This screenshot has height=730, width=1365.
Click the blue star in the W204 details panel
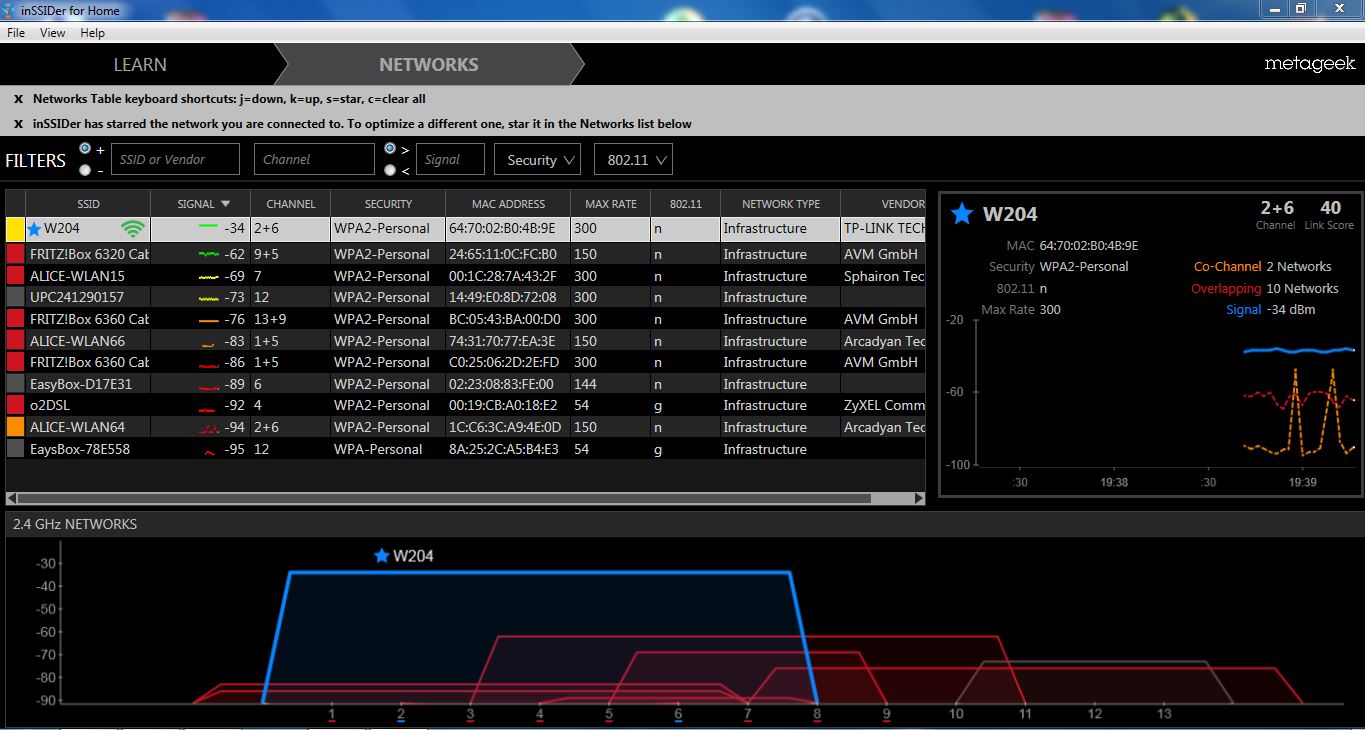[x=962, y=213]
